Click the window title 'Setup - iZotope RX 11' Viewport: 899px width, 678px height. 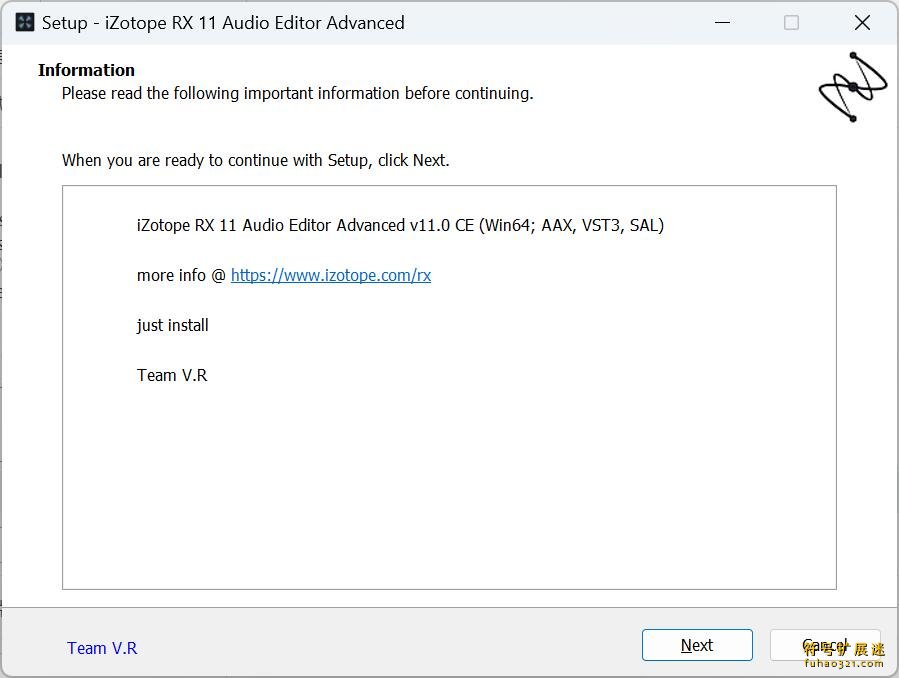[223, 23]
